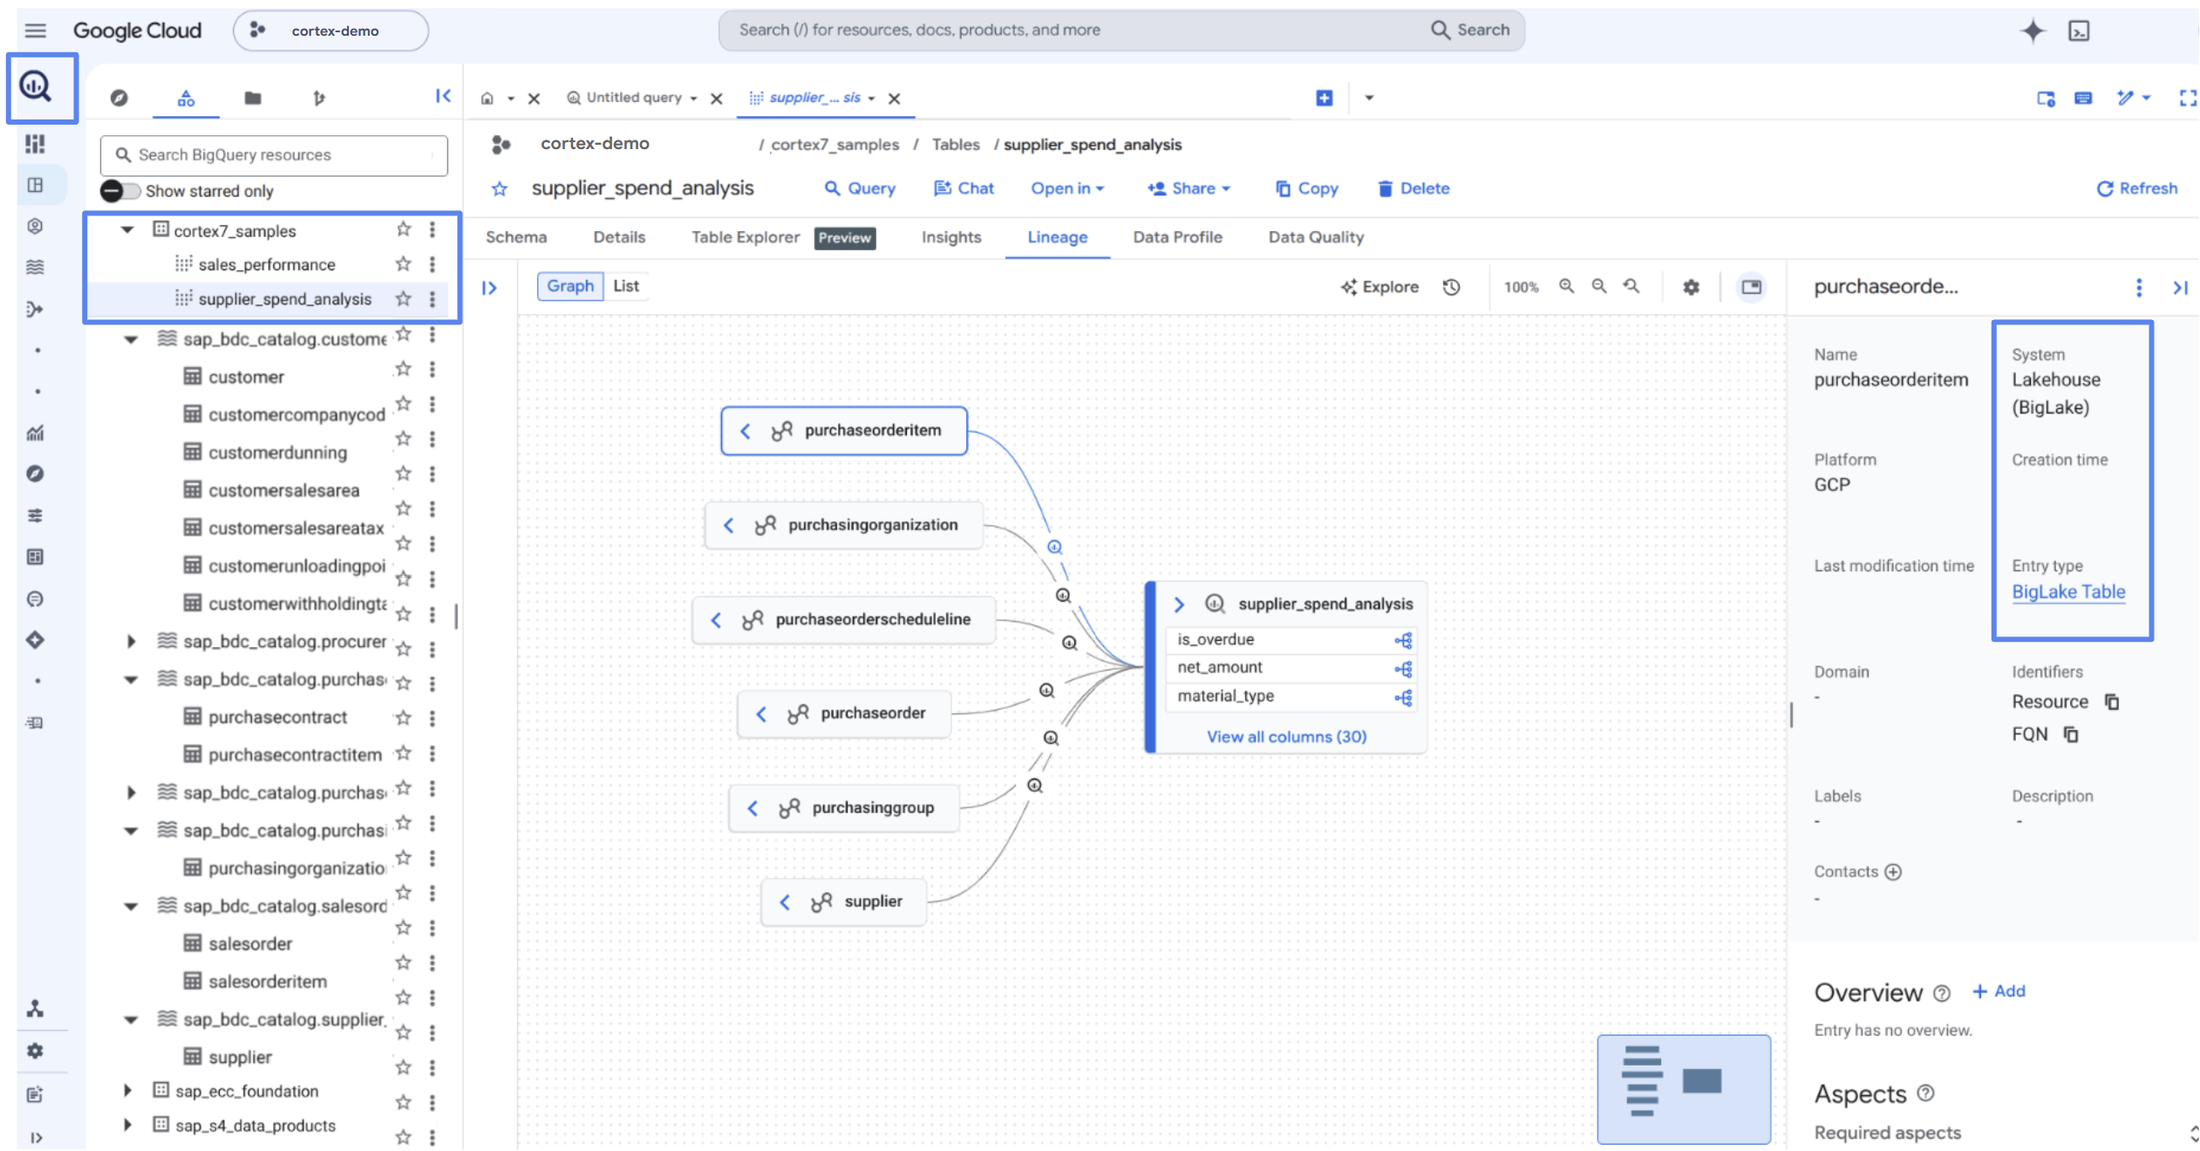
Task: Collapse the purchaseorderitem details panel
Action: pyautogui.click(x=2180, y=288)
